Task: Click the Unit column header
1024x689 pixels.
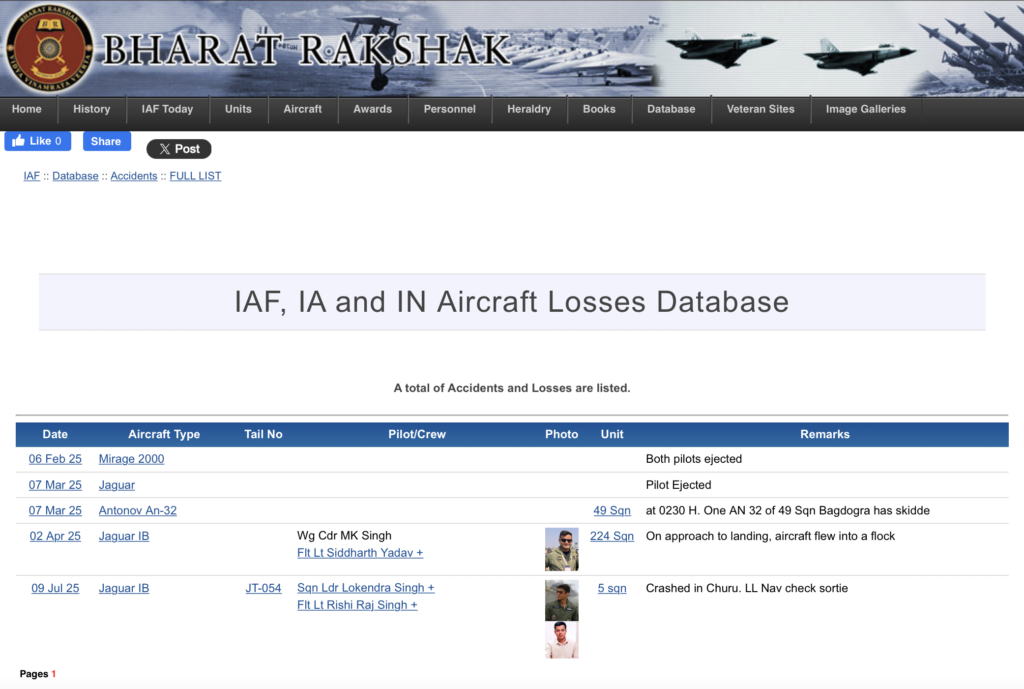Action: (612, 434)
